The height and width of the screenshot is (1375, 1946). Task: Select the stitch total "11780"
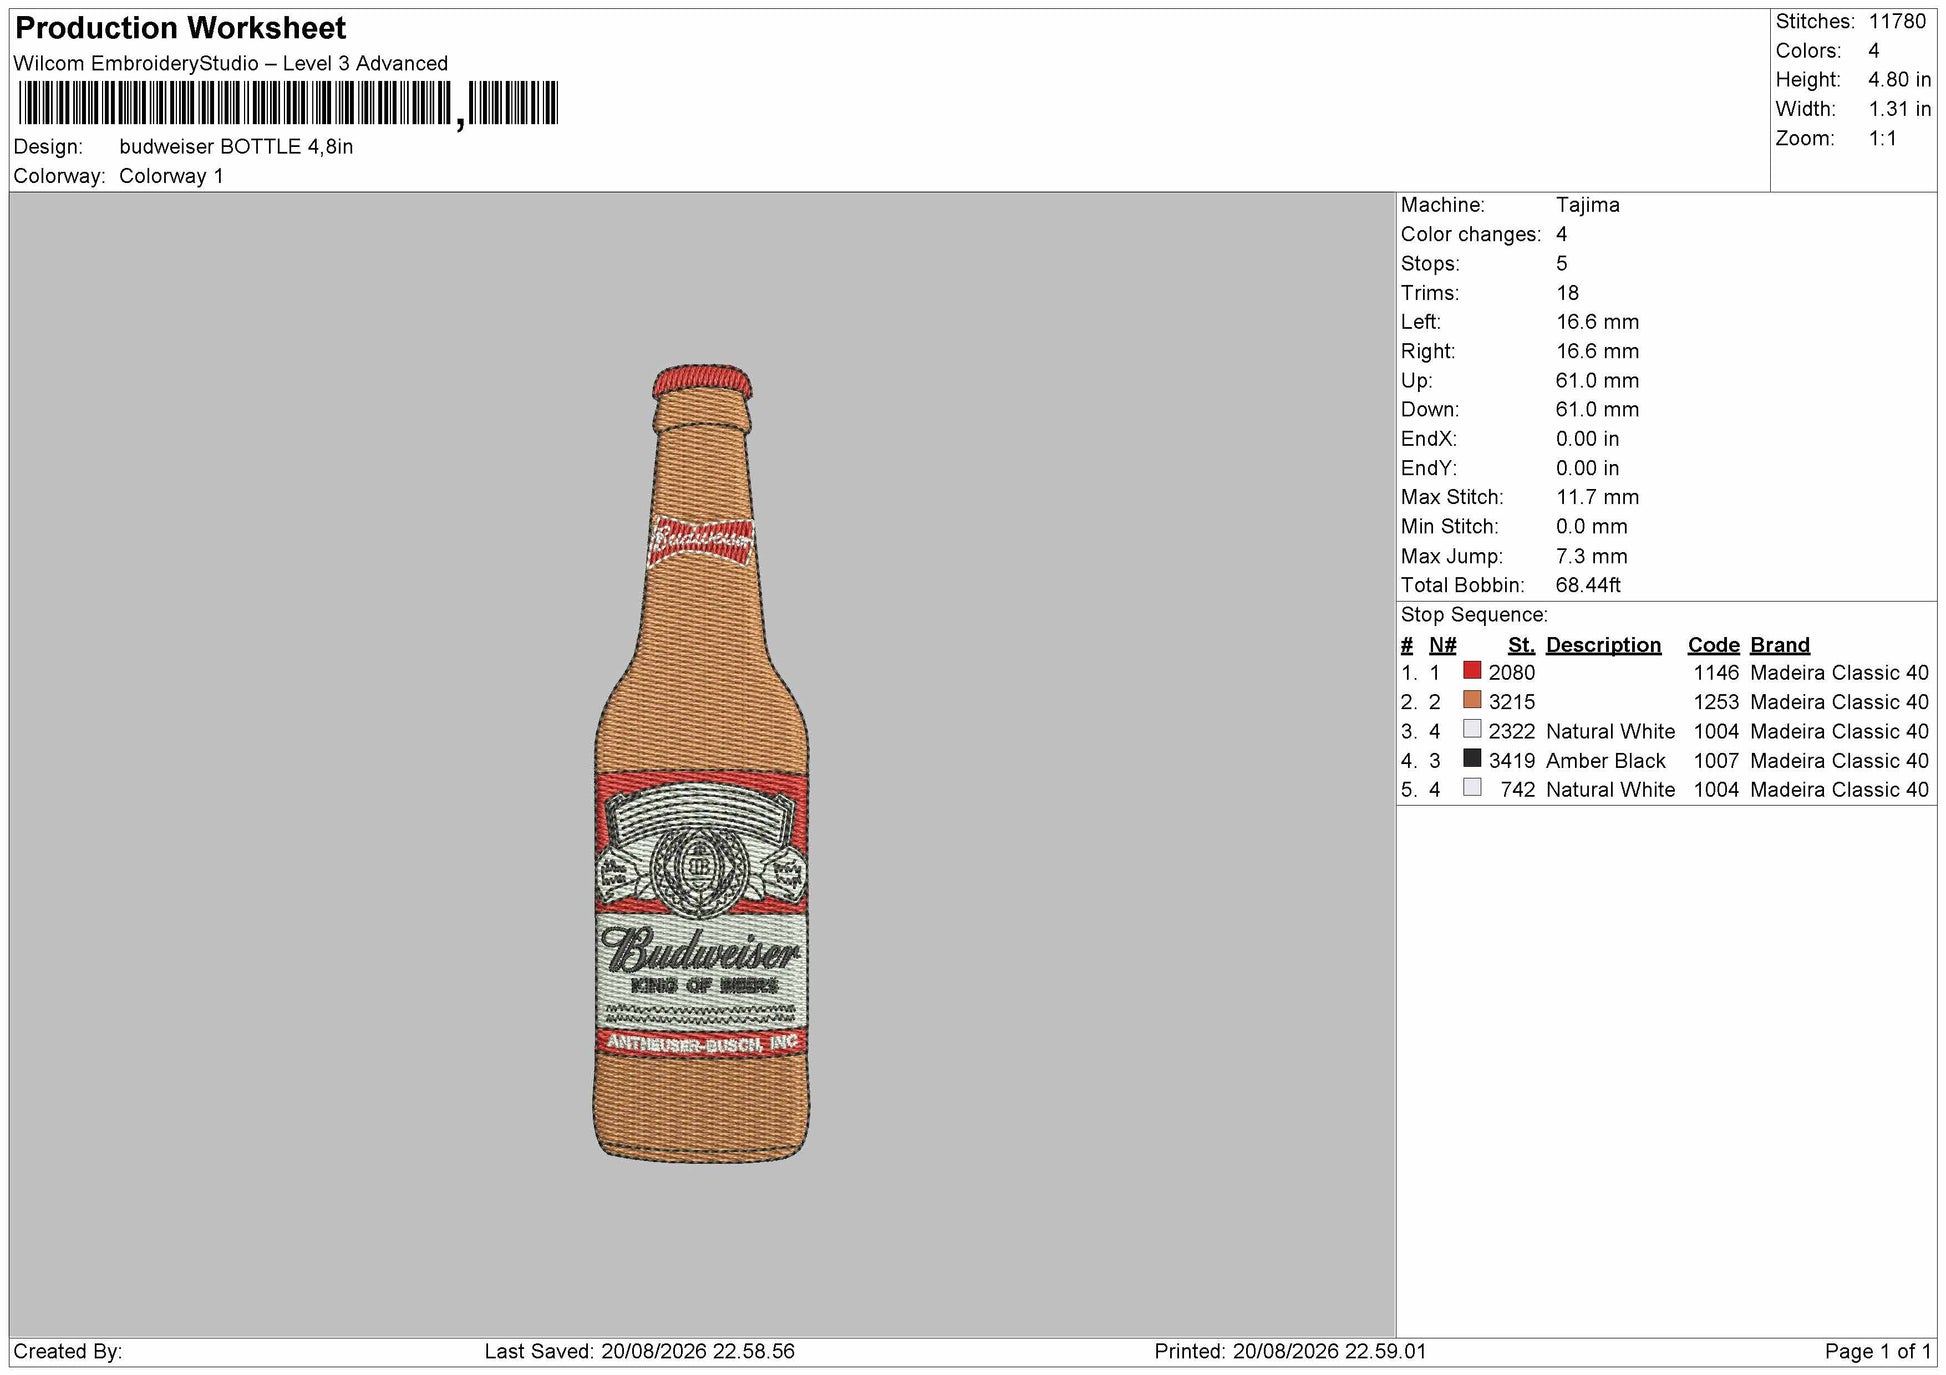[1897, 21]
